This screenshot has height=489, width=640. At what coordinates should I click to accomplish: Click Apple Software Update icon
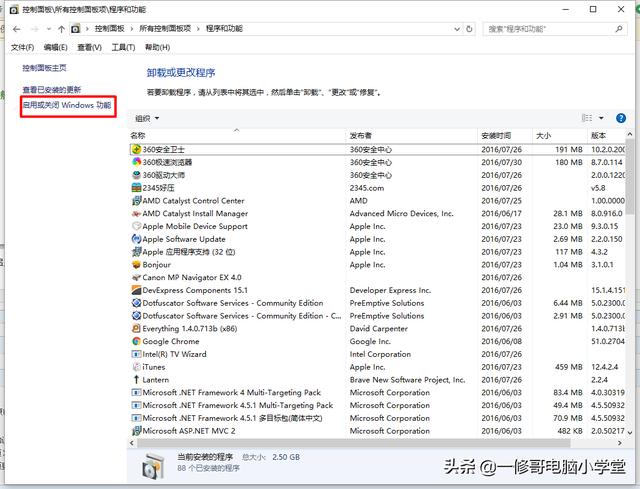[x=136, y=239]
